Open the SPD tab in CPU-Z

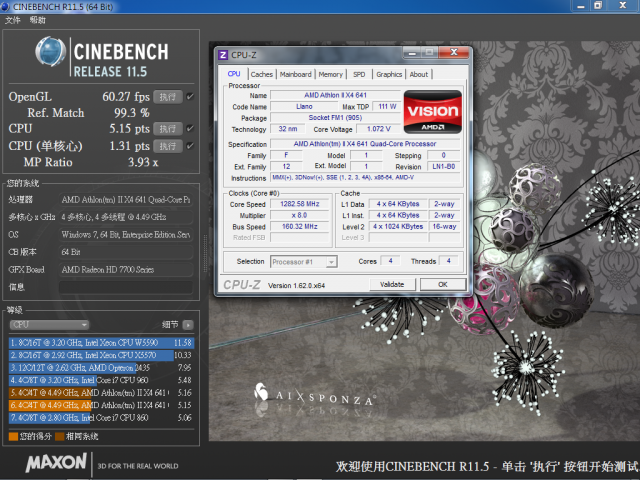pyautogui.click(x=359, y=74)
